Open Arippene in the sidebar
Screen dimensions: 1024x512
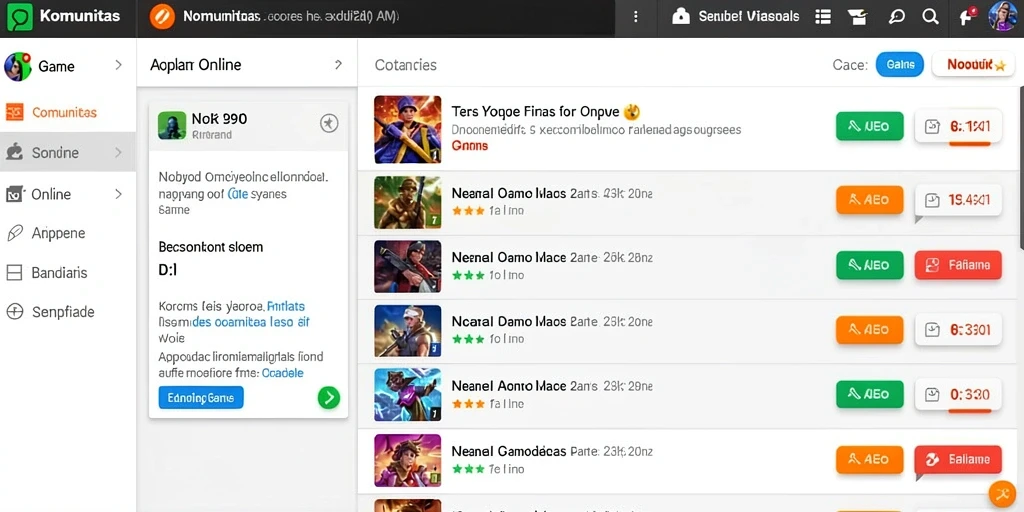coord(58,233)
